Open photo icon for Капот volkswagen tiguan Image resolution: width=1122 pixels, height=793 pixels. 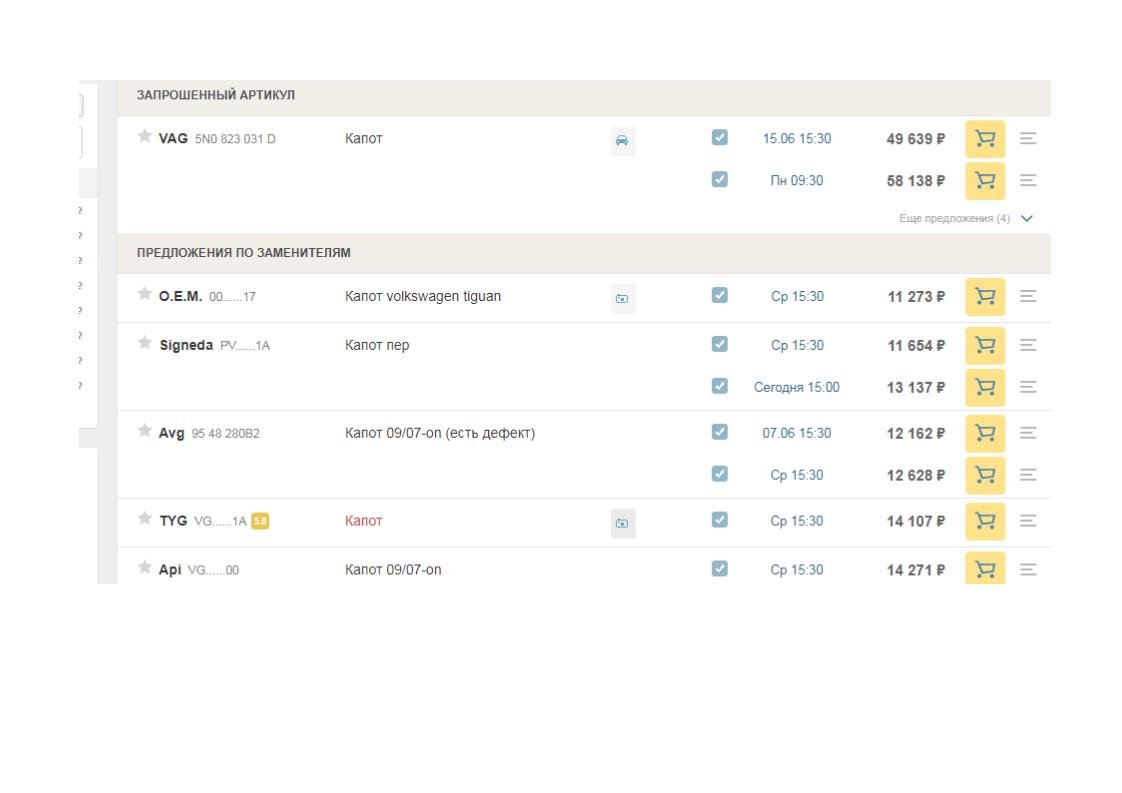click(x=623, y=298)
